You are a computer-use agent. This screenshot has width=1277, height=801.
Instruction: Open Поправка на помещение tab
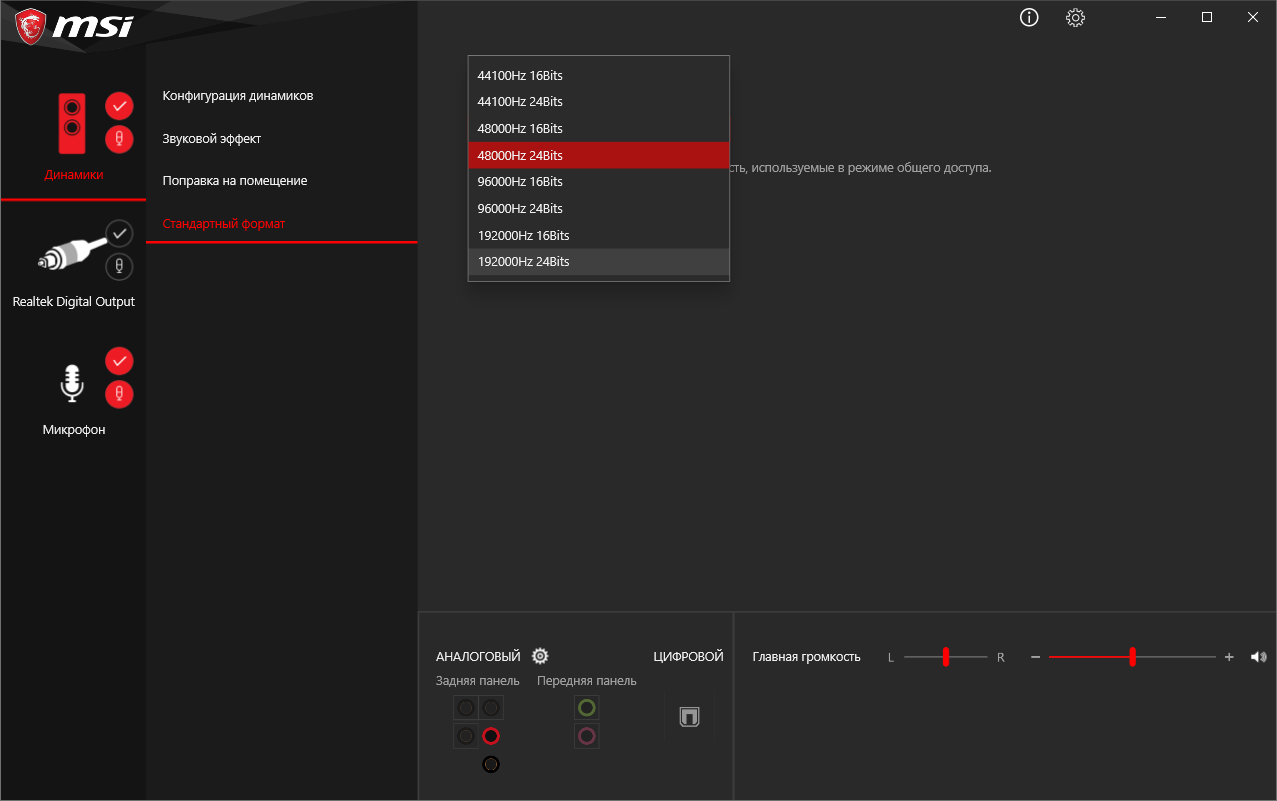pos(235,181)
